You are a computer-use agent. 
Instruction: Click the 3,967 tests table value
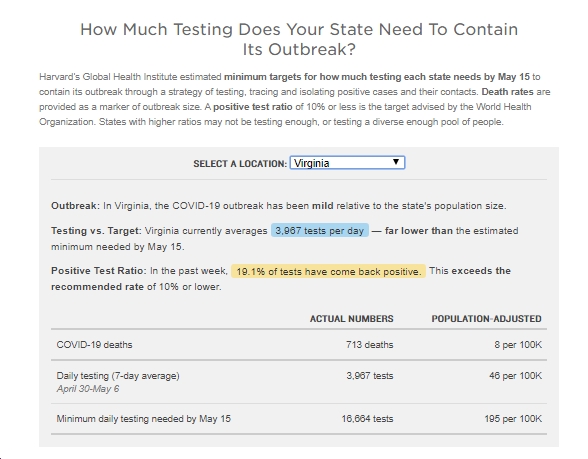[369, 376]
